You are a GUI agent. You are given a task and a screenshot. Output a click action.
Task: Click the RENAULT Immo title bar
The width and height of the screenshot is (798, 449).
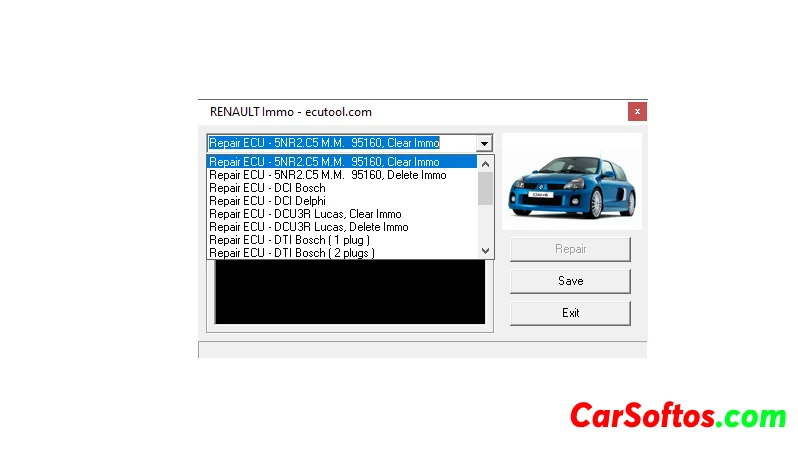tap(400, 111)
